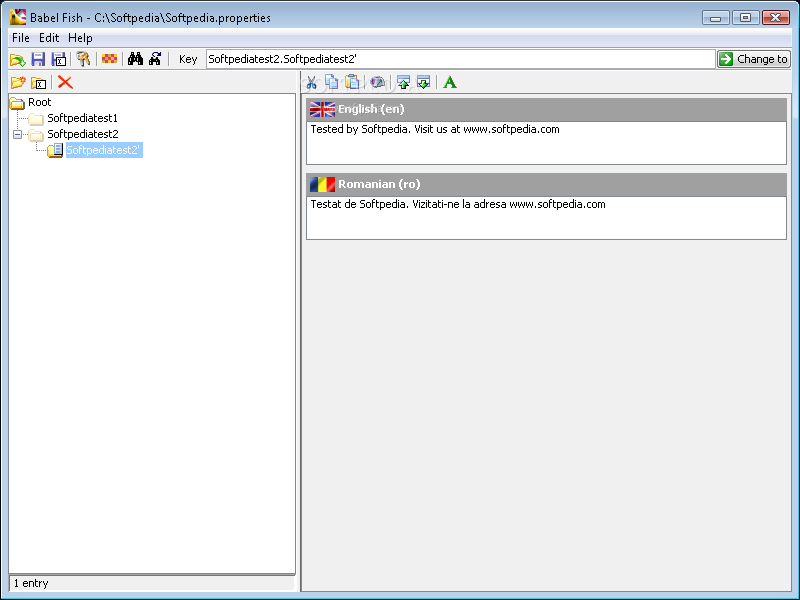Click the Romanian translation text box
The width and height of the screenshot is (800, 600).
pos(546,218)
